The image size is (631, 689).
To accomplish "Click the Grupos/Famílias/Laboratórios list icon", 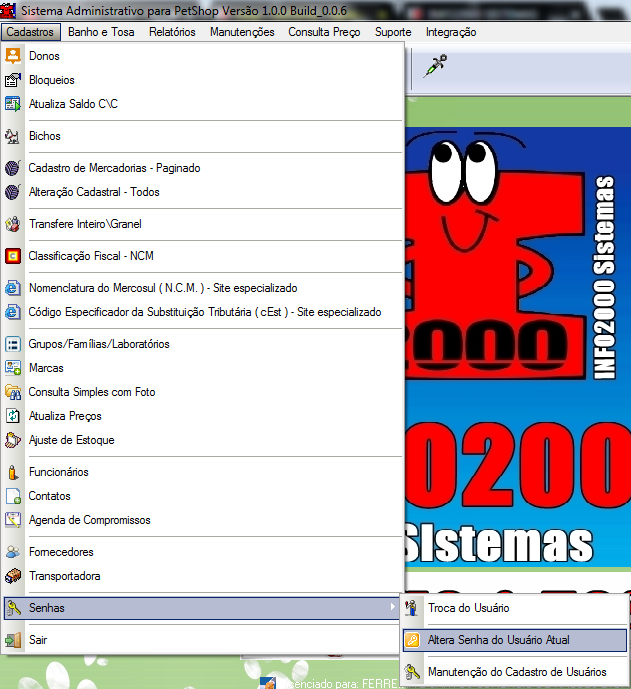I will 13,344.
